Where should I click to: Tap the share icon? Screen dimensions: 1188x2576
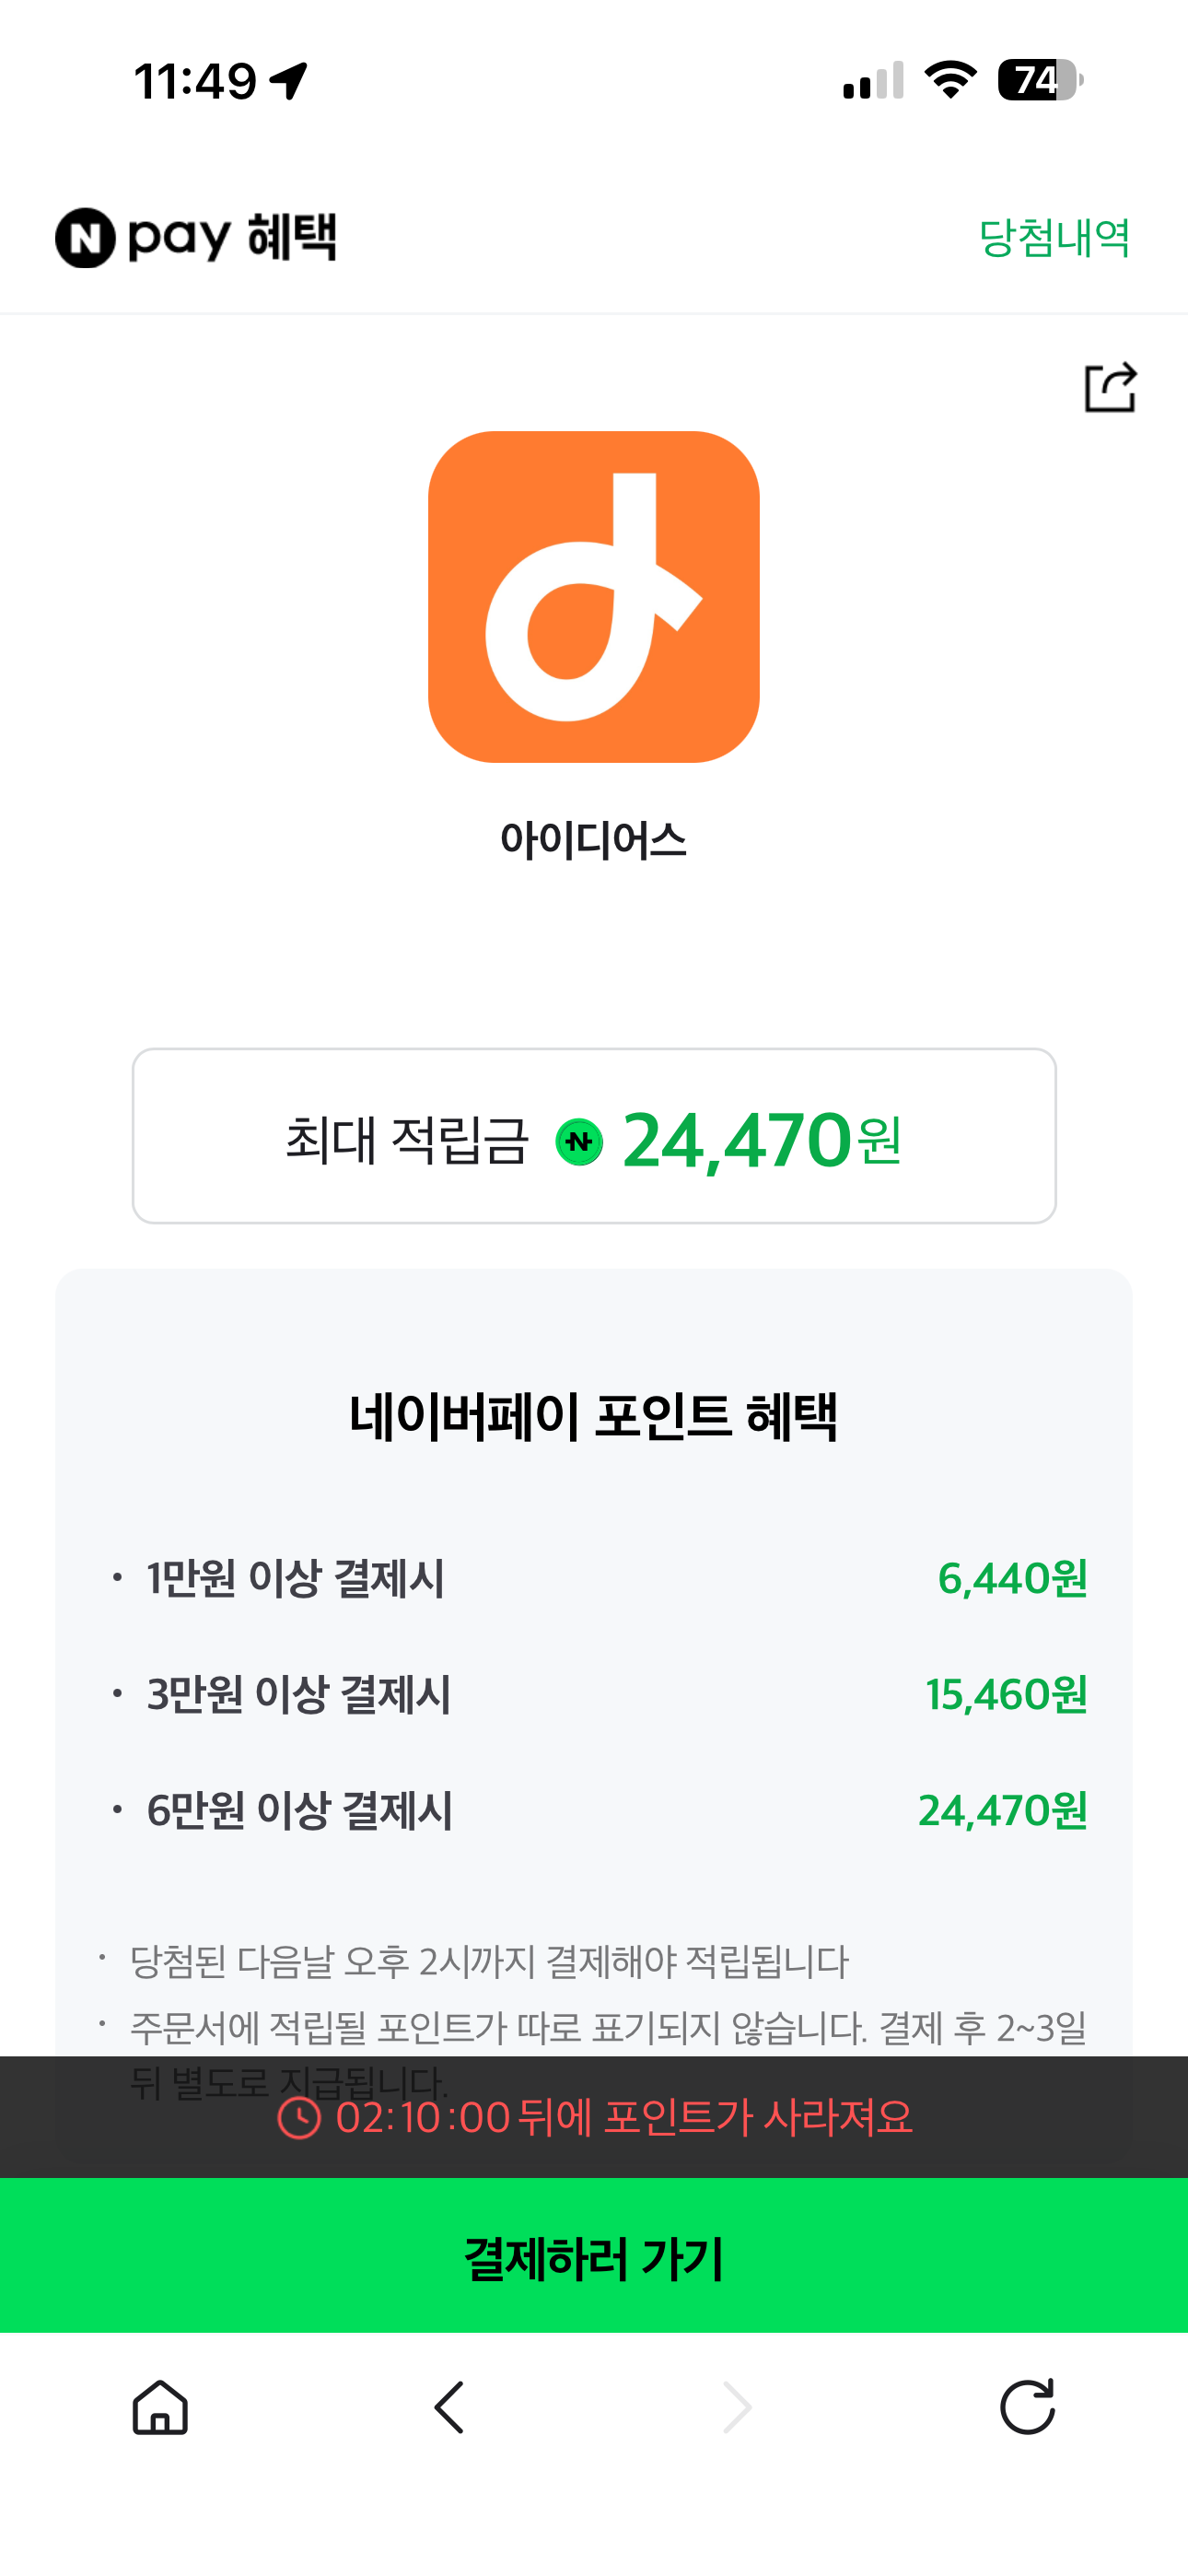click(x=1110, y=388)
